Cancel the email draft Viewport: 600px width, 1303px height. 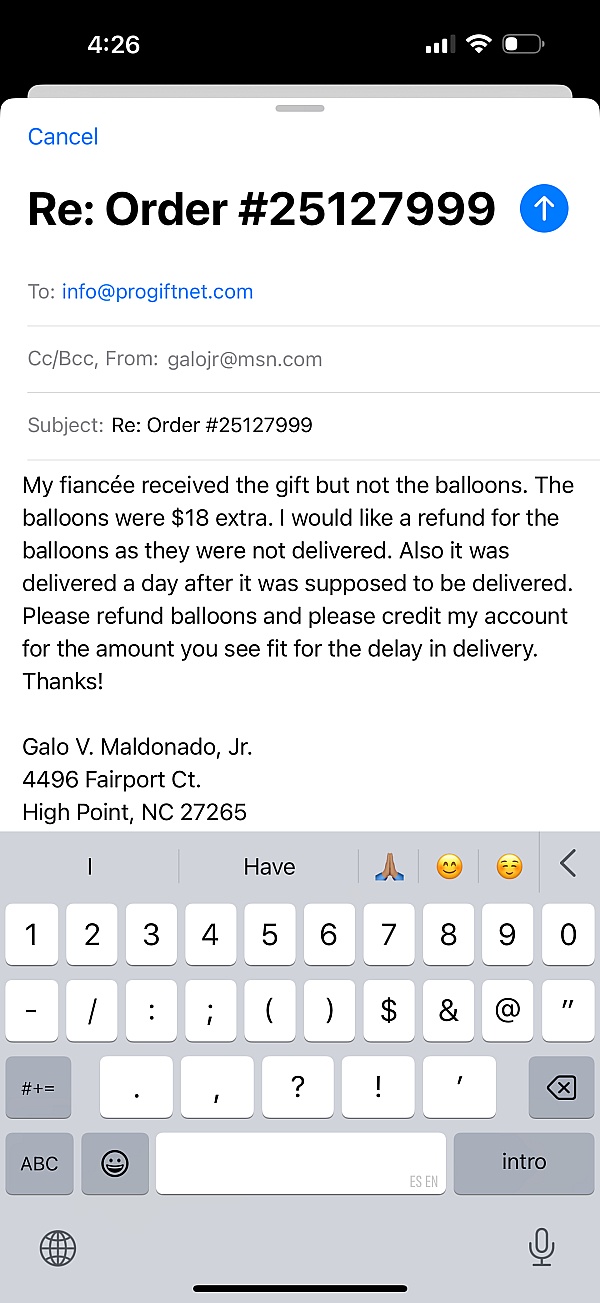[x=63, y=137]
